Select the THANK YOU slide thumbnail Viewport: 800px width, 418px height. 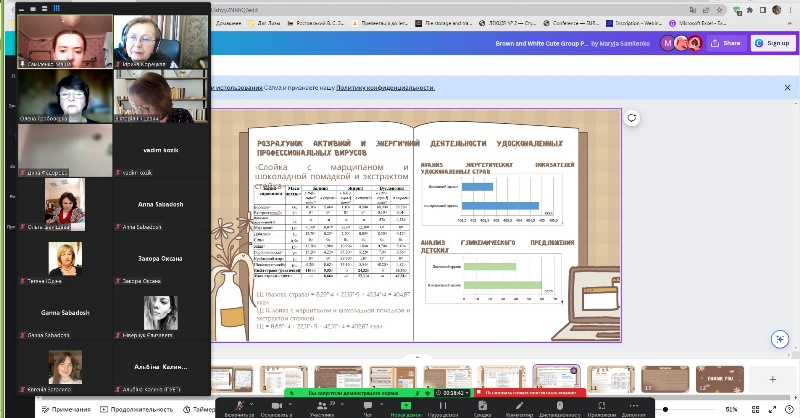pos(719,379)
